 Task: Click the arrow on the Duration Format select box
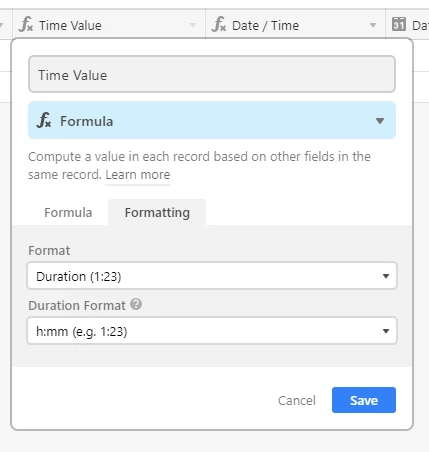[x=386, y=331]
